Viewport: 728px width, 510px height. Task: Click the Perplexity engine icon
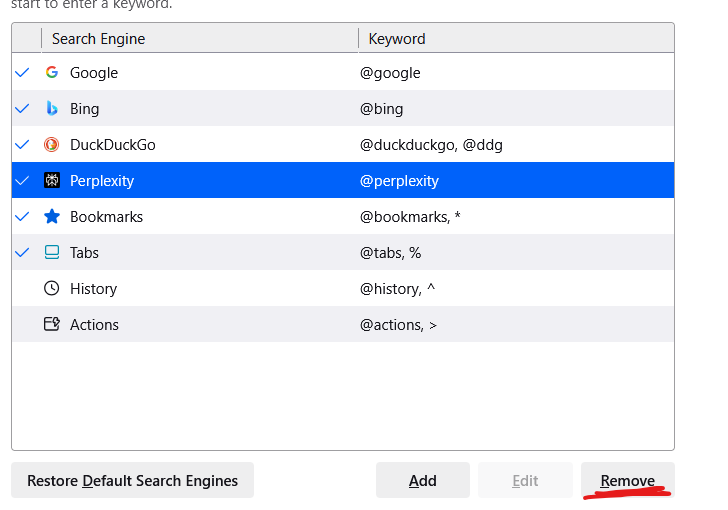pyautogui.click(x=52, y=181)
